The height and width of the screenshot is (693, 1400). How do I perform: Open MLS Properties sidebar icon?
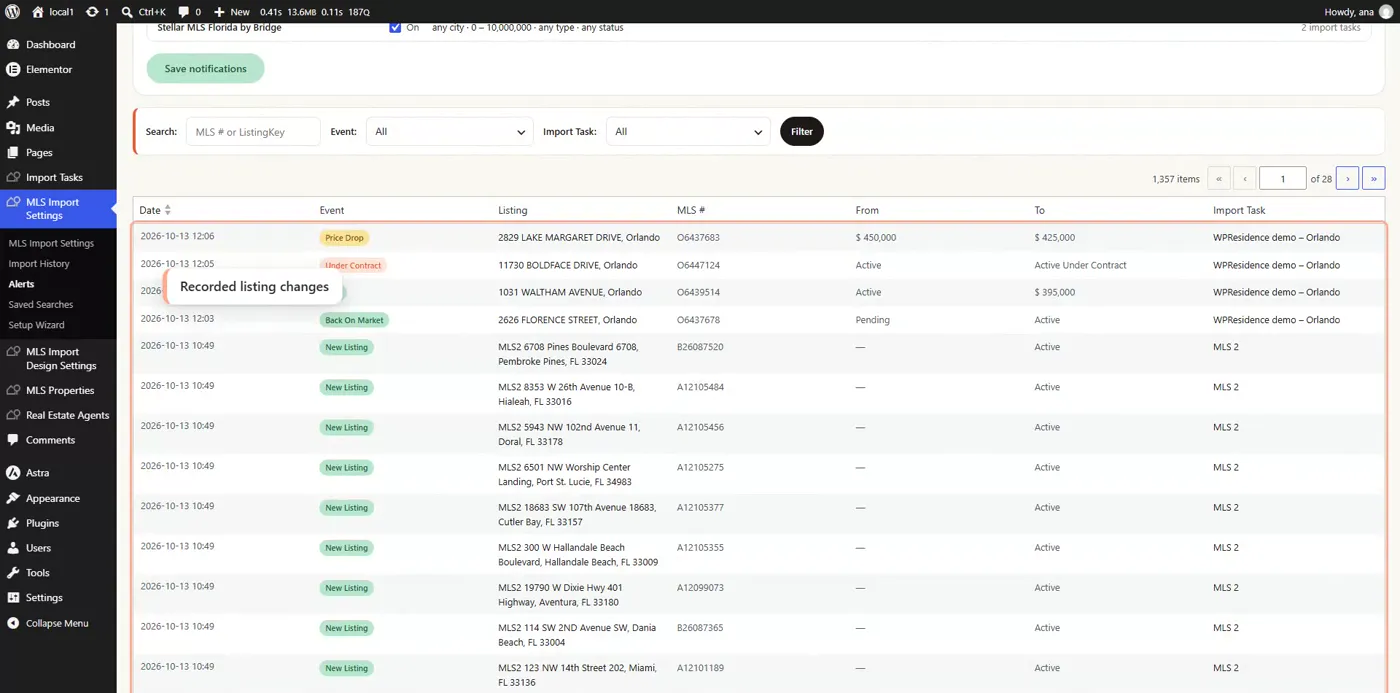tap(13, 390)
